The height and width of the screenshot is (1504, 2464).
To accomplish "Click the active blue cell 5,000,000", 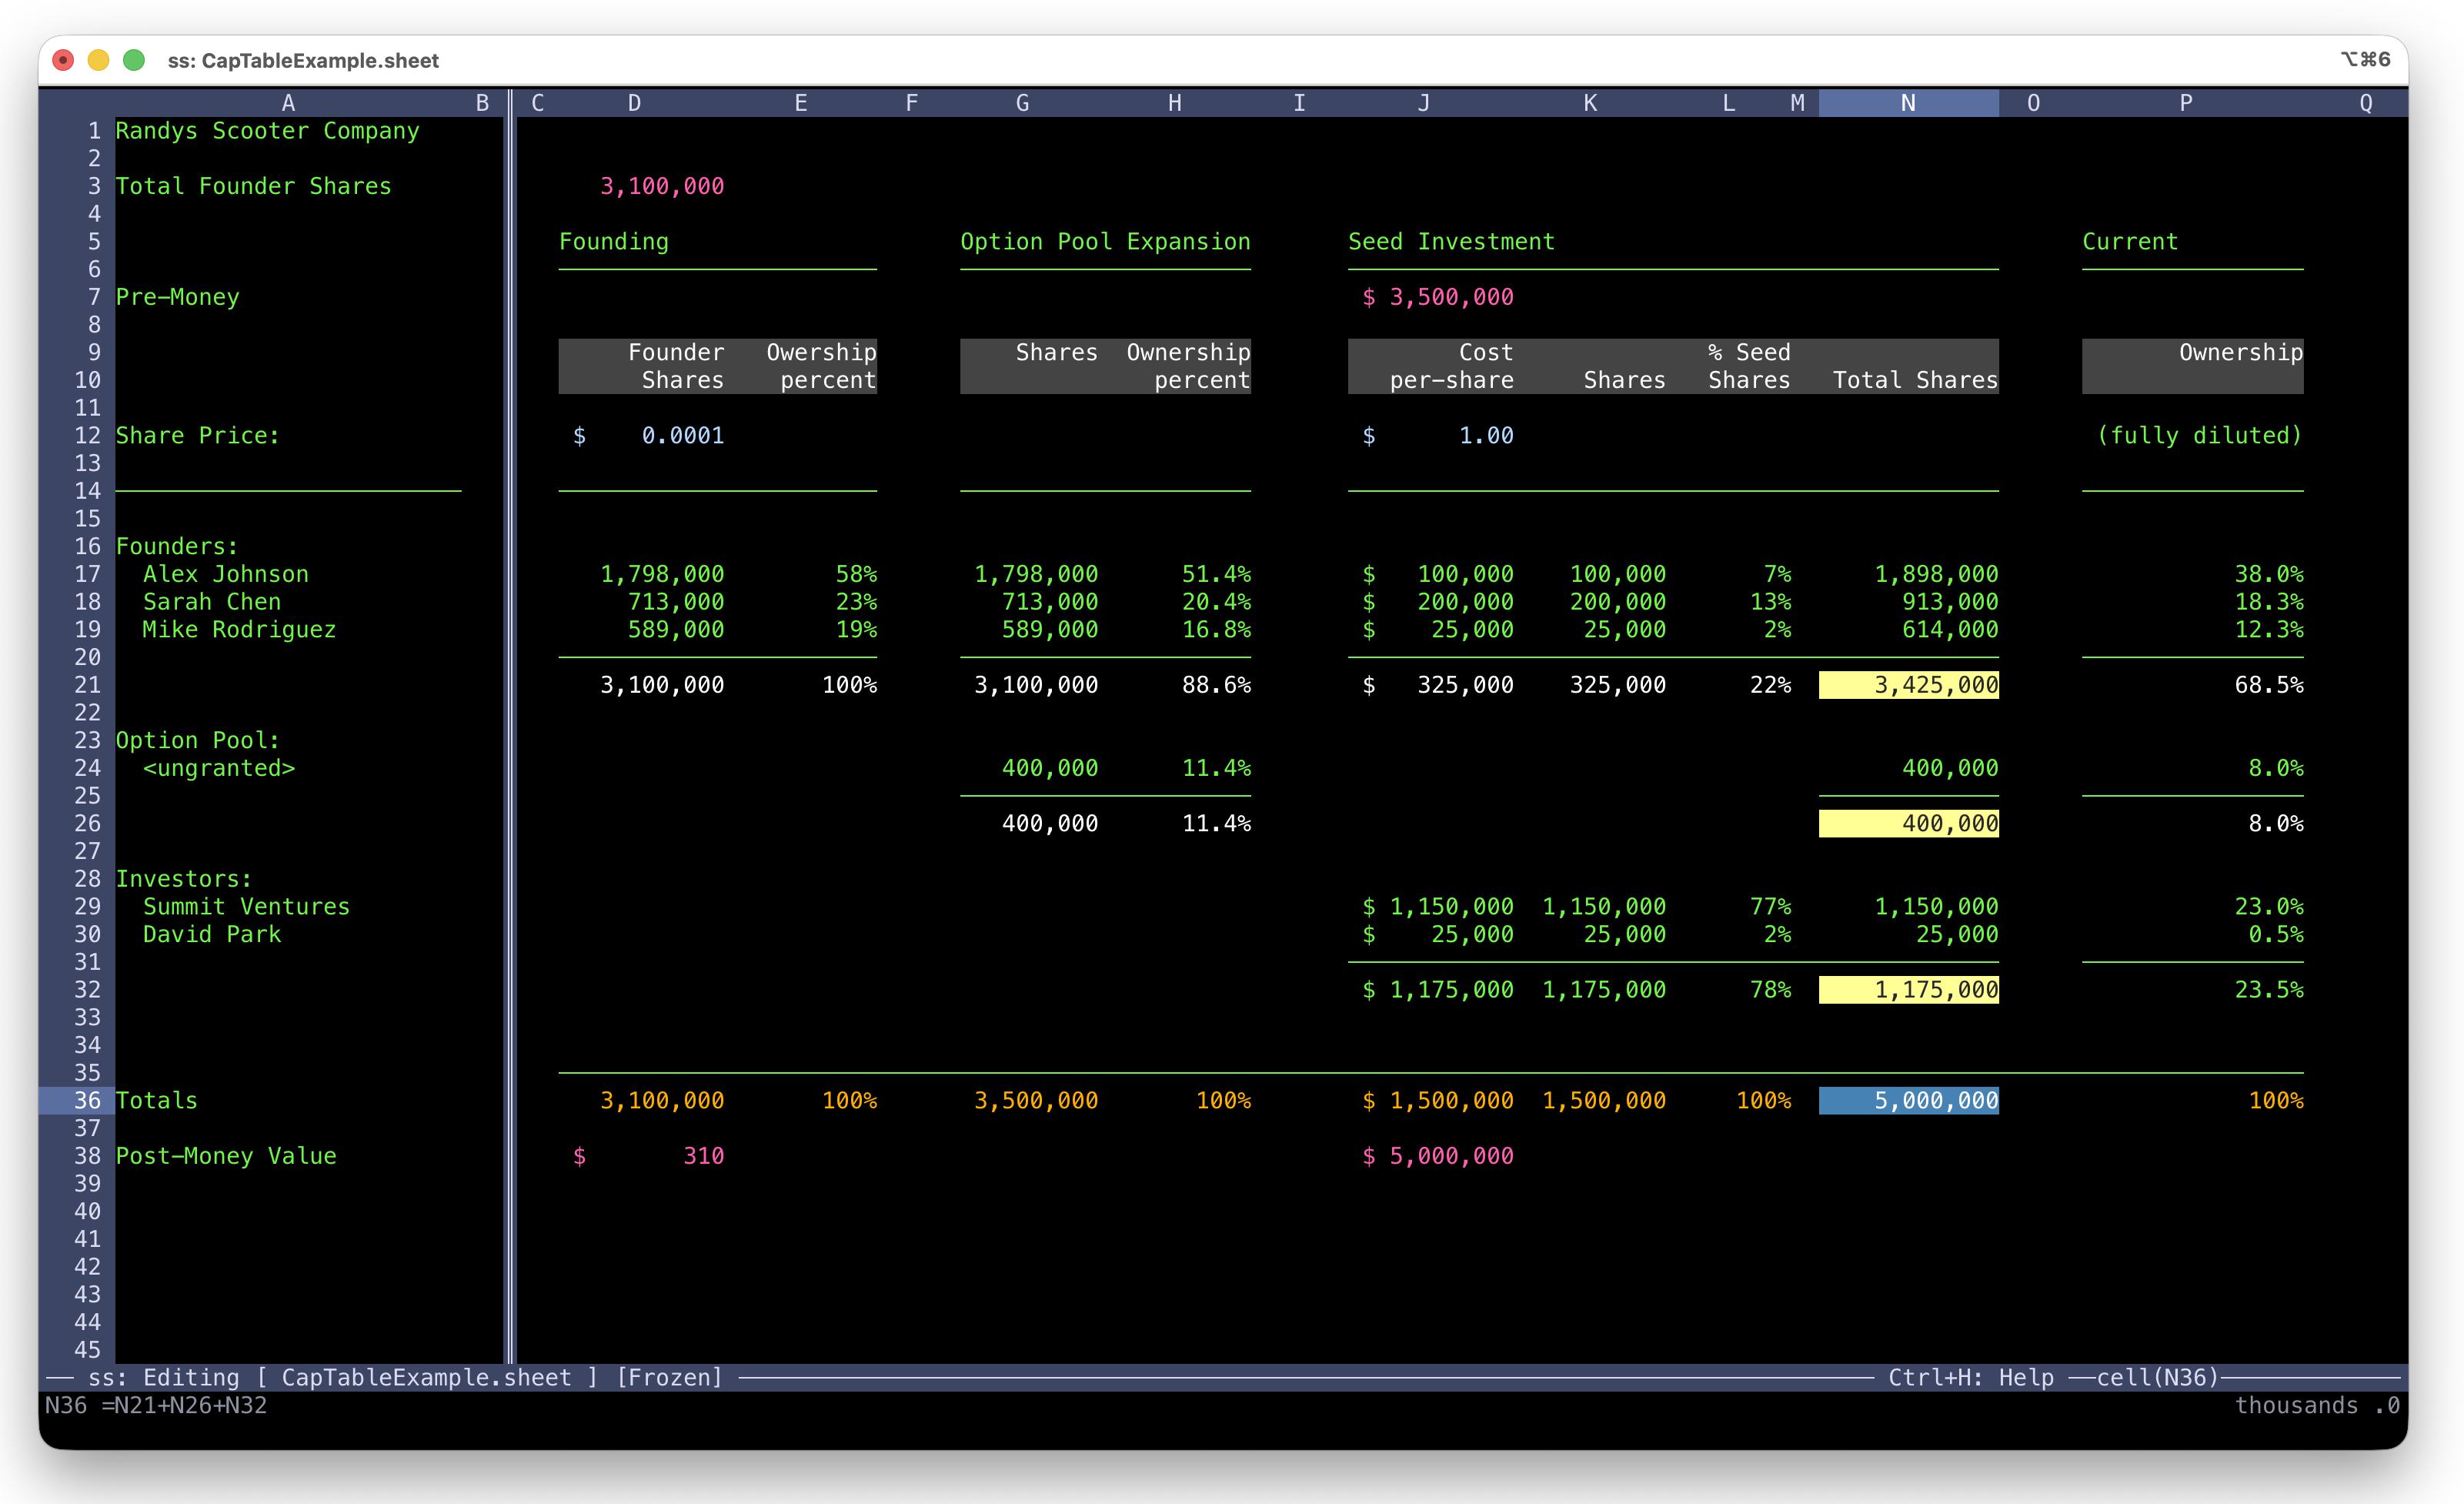I will pos(1908,1100).
